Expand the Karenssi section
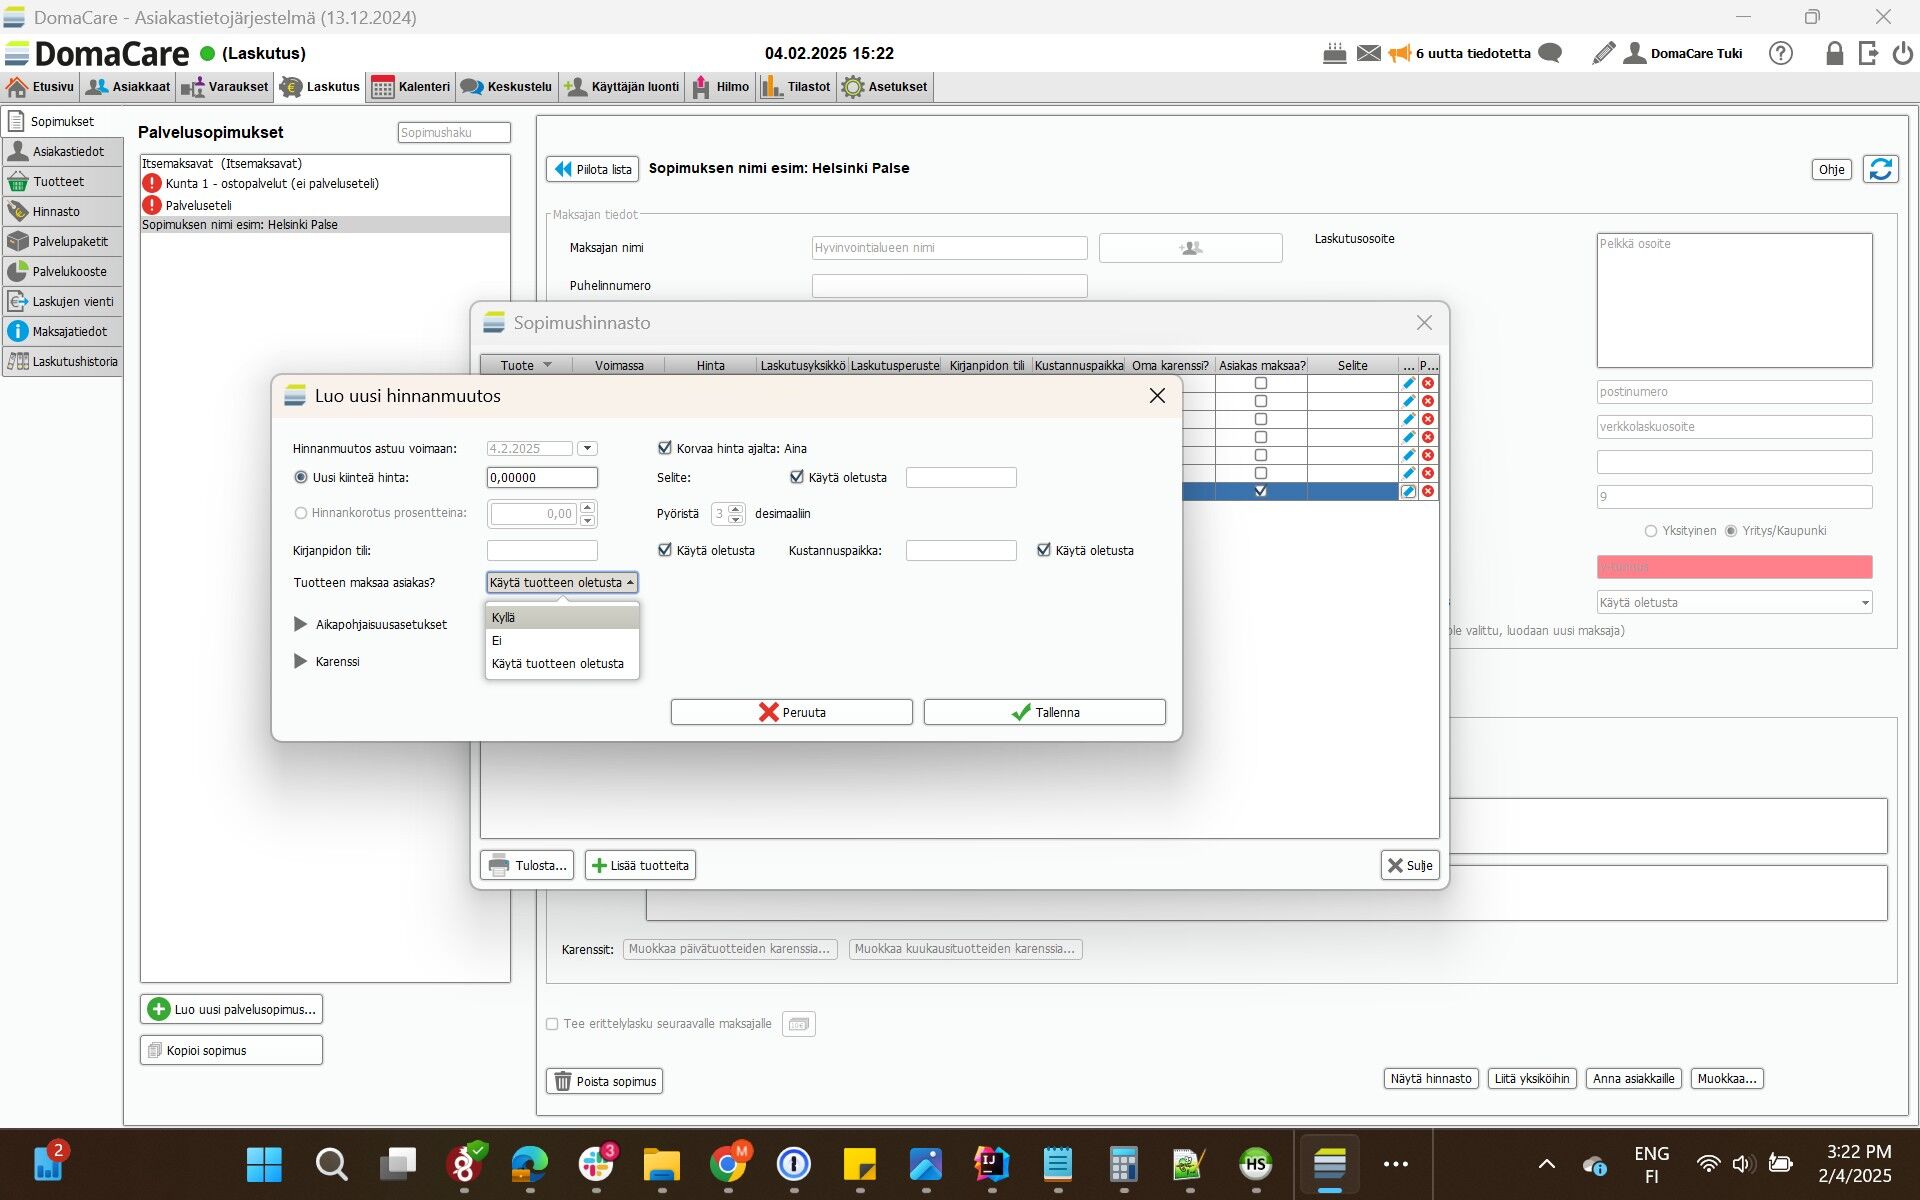The height and width of the screenshot is (1200, 1920). click(300, 661)
